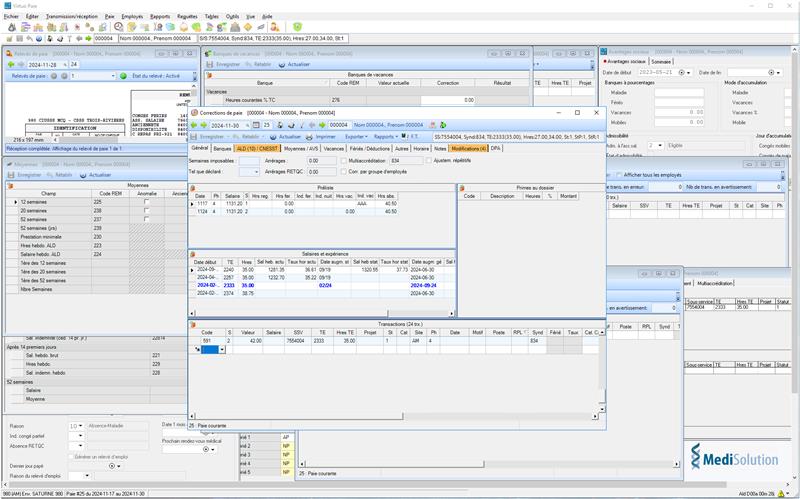
Task: Go to next employee with main green arrow
Action: click(x=88, y=38)
